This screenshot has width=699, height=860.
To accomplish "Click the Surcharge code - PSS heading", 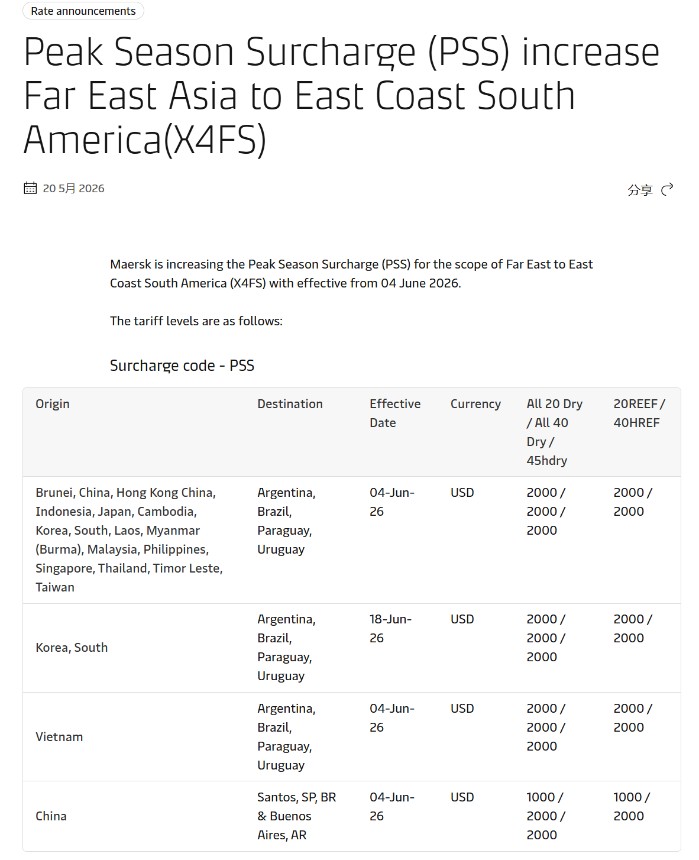I will [182, 366].
